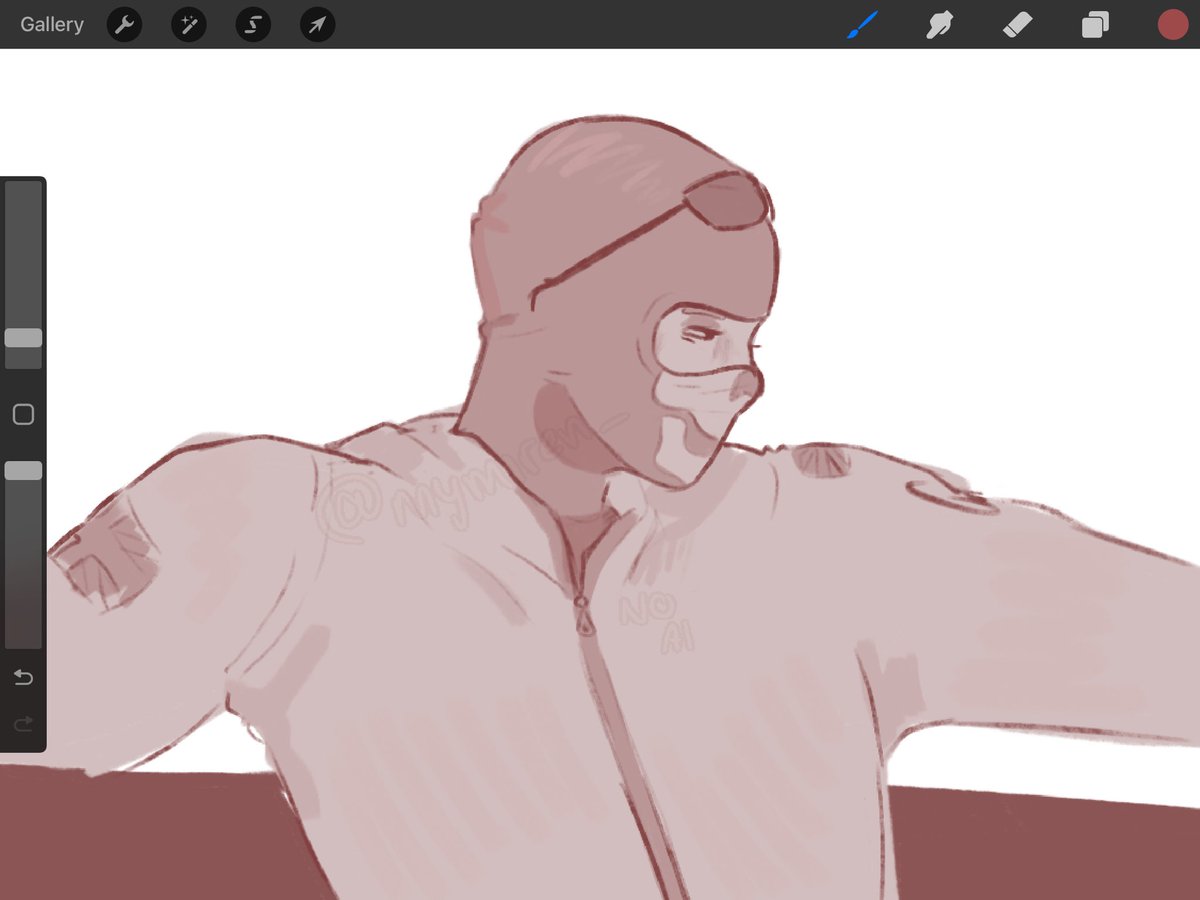Activate the Selection tool
The width and height of the screenshot is (1200, 900).
point(253,25)
